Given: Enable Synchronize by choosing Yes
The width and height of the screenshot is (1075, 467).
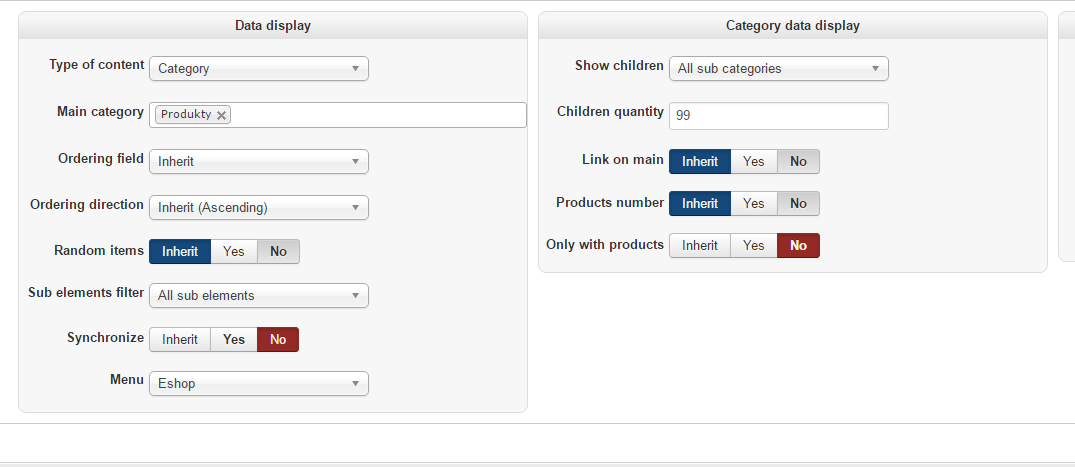Looking at the screenshot, I should (x=234, y=340).
